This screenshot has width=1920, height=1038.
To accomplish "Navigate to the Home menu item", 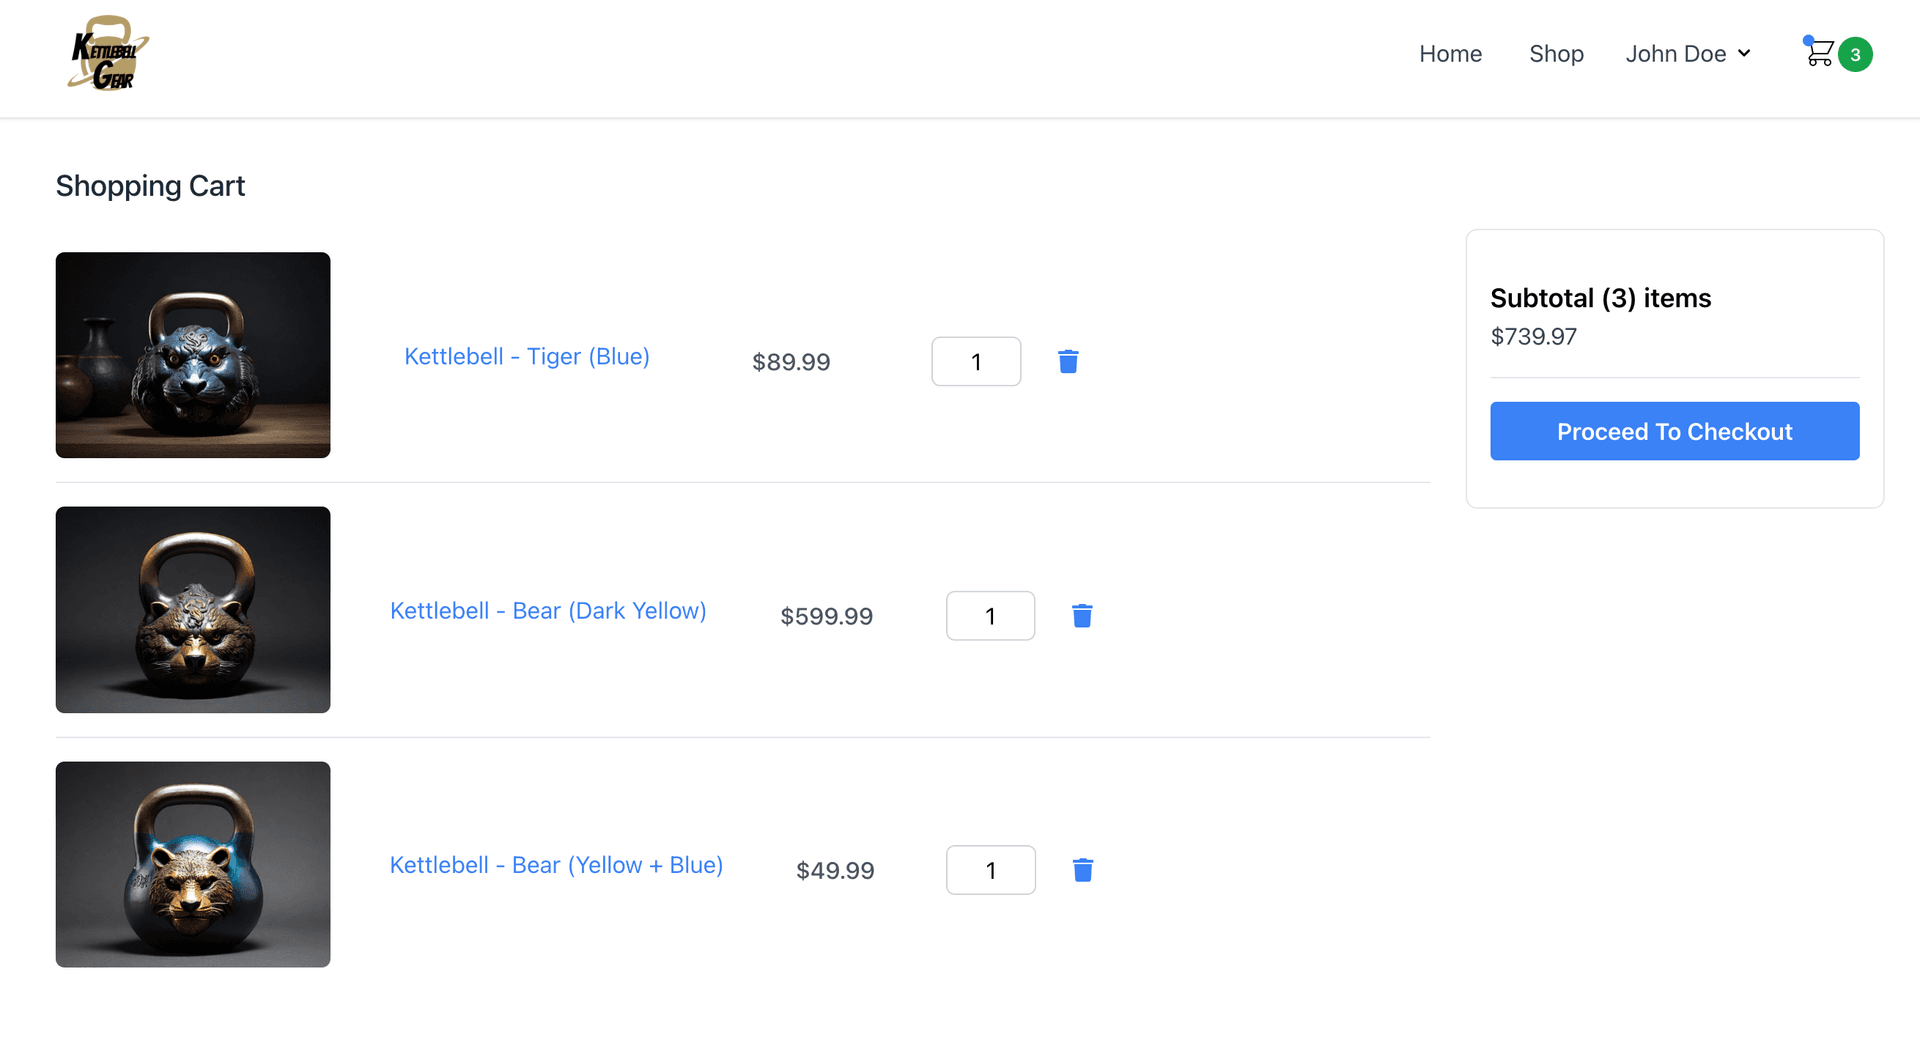I will point(1450,53).
